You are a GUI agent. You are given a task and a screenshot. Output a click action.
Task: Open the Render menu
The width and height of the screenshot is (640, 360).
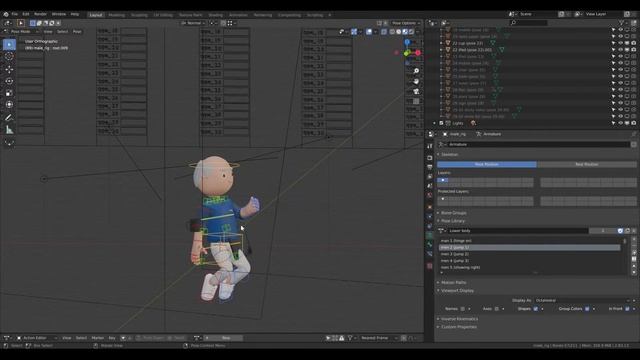click(40, 14)
